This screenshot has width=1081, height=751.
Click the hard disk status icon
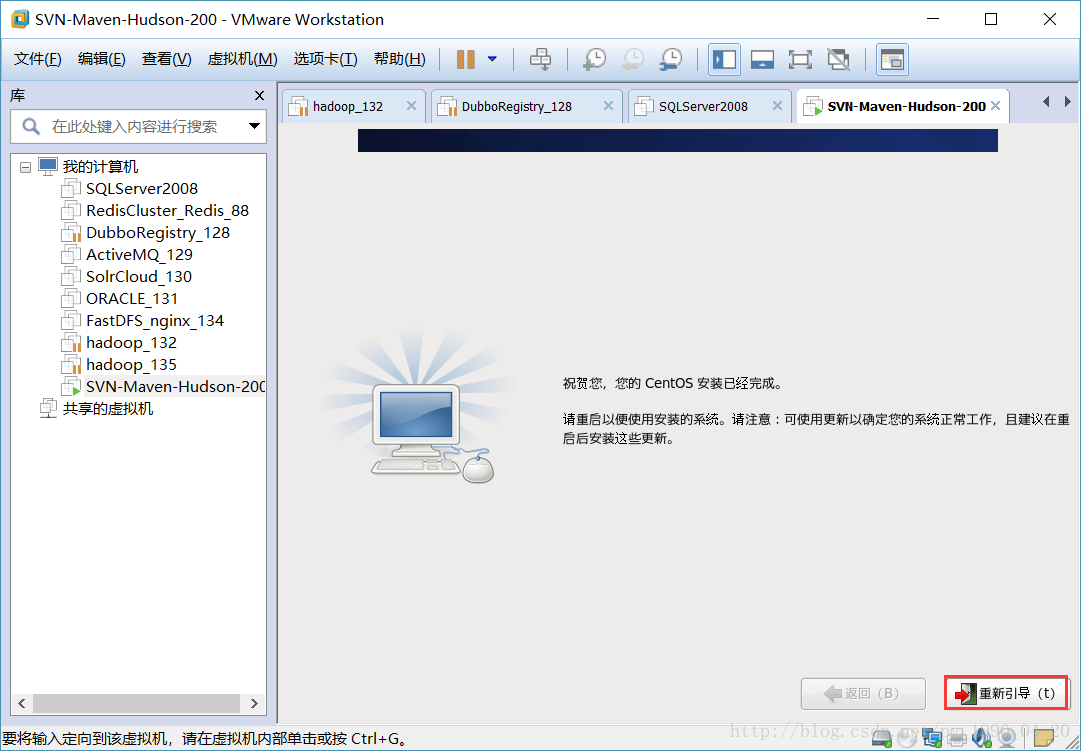[882, 739]
